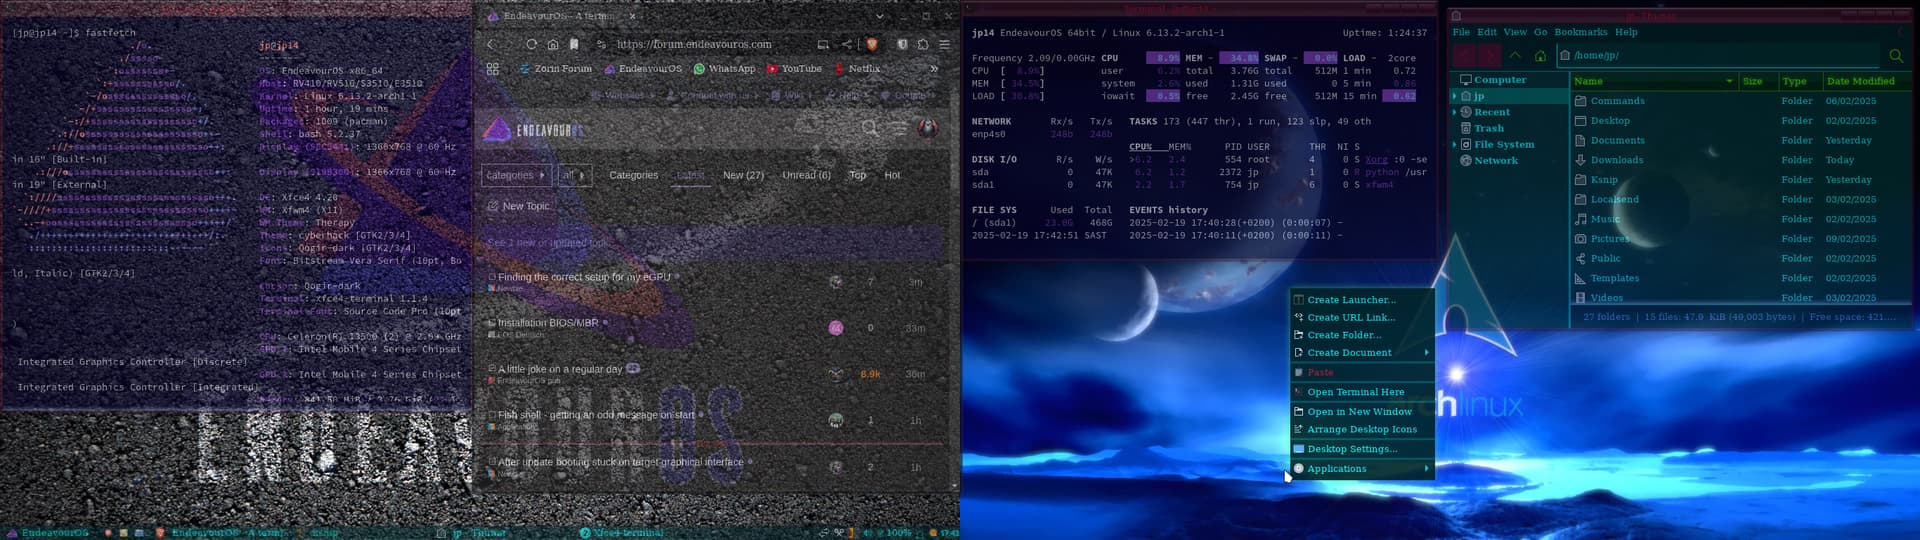Viewport: 1920px width, 540px height.
Task: Choose Open Terminal Here
Action: click(1362, 392)
